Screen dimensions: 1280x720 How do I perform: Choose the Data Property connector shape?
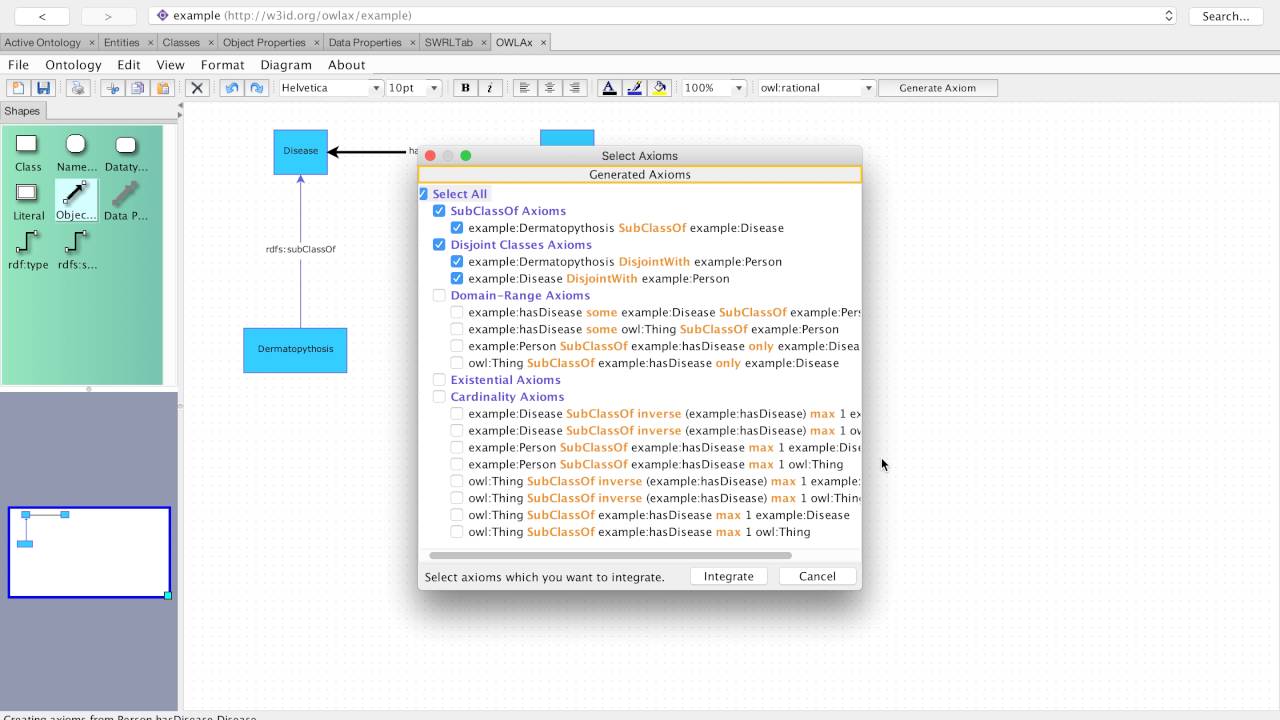(x=126, y=201)
